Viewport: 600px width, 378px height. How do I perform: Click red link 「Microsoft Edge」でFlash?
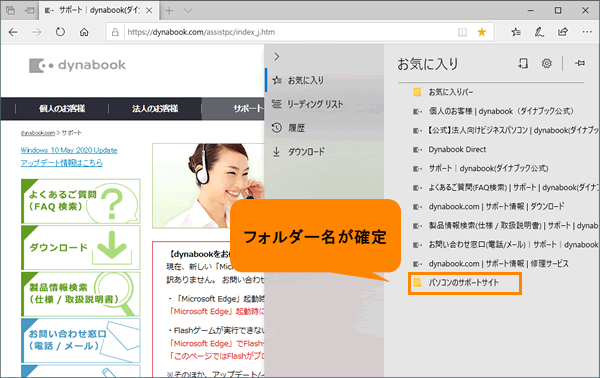pos(217,343)
